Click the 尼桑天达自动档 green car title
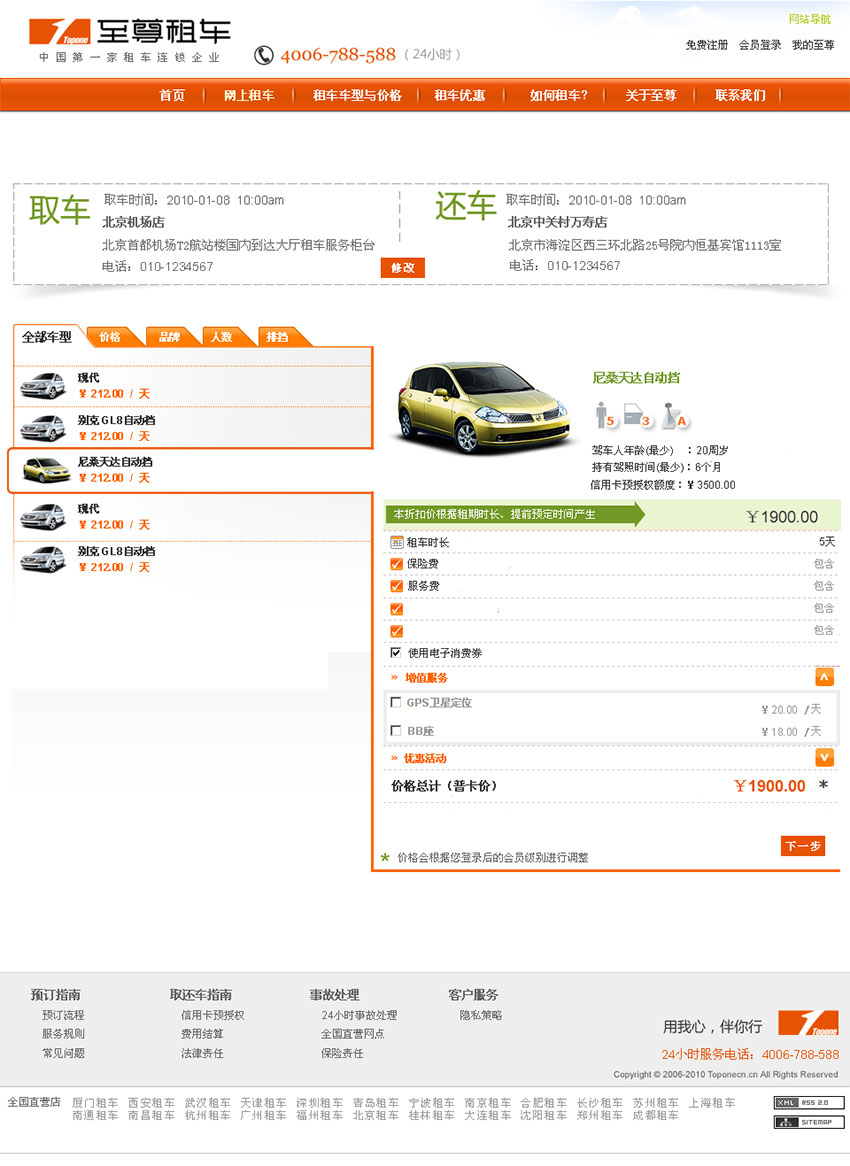 point(636,378)
